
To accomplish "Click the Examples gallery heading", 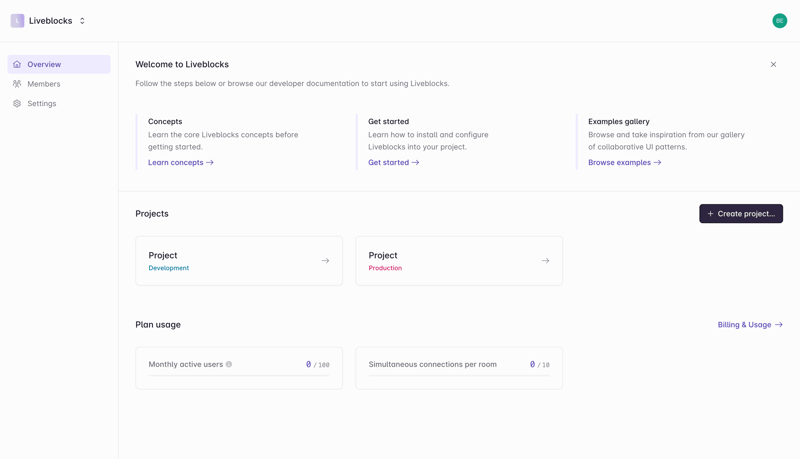I will [x=618, y=121].
